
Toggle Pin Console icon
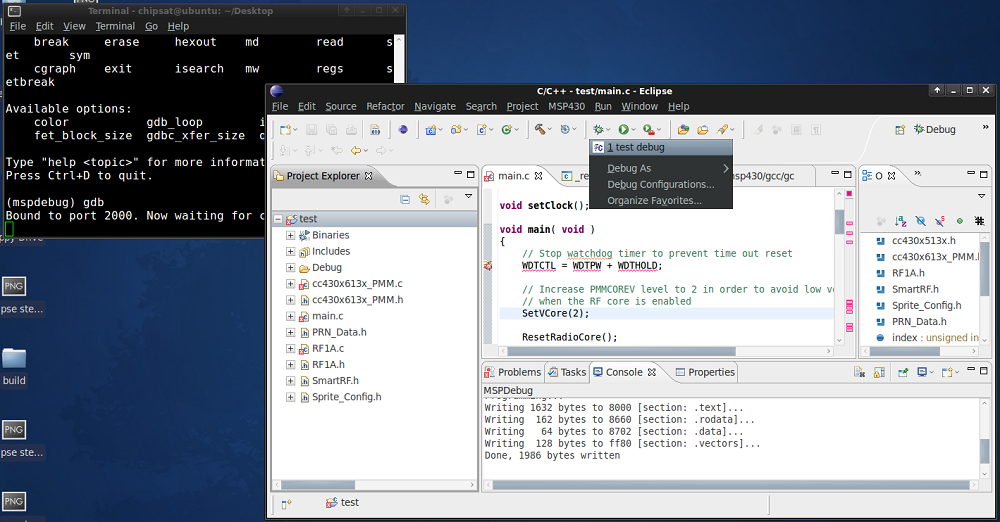pos(903,372)
